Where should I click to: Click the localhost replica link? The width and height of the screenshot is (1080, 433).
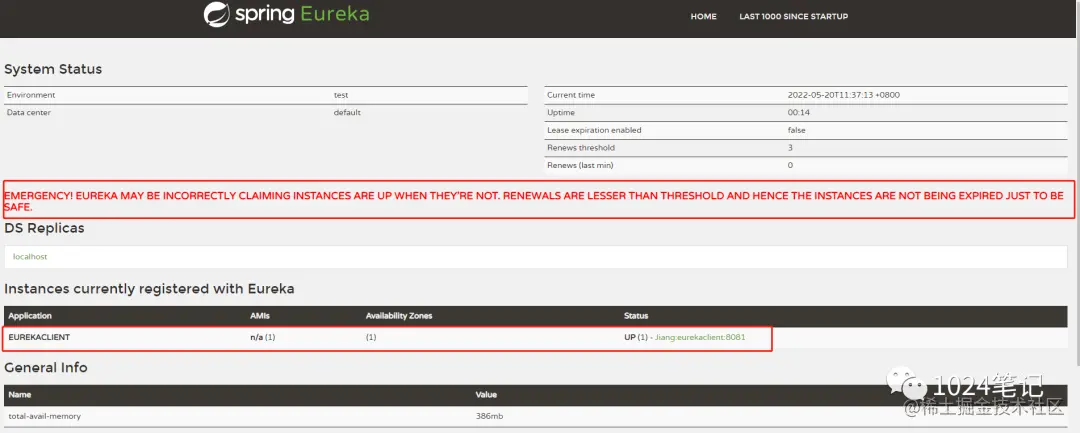click(x=30, y=257)
